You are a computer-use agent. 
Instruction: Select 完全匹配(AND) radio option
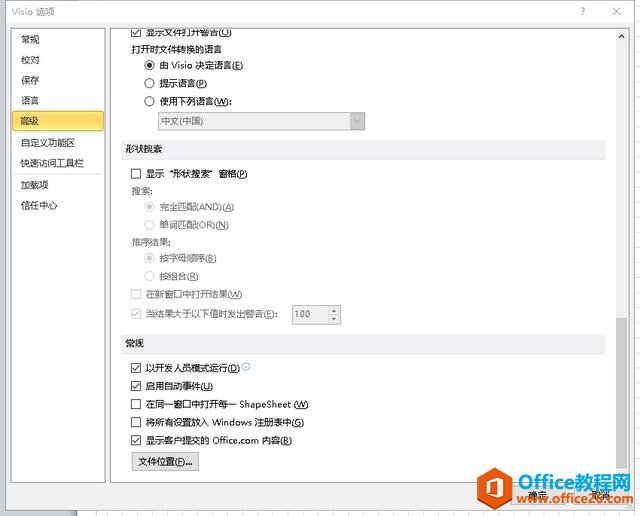[x=149, y=207]
